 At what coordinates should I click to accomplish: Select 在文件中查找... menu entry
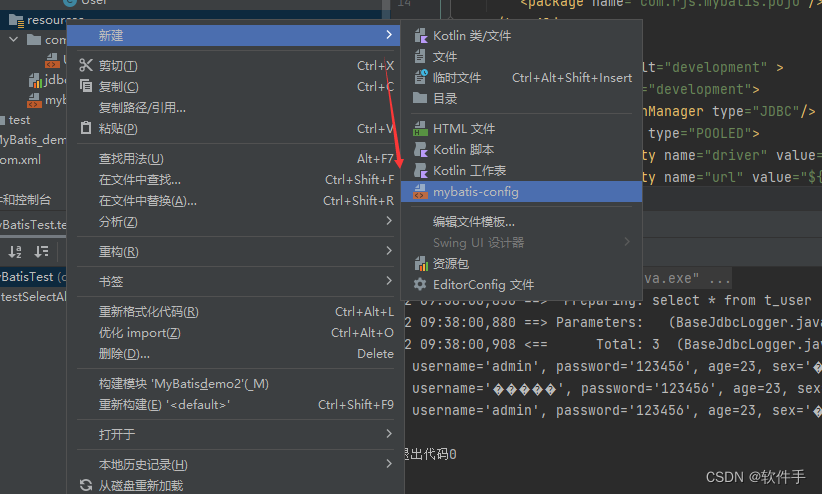click(x=236, y=179)
